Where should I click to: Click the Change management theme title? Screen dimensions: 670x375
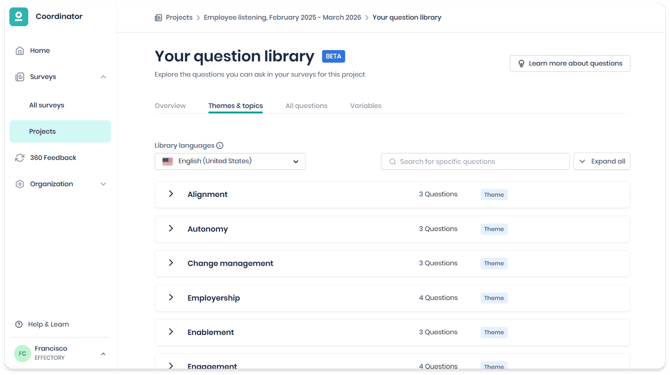click(230, 263)
